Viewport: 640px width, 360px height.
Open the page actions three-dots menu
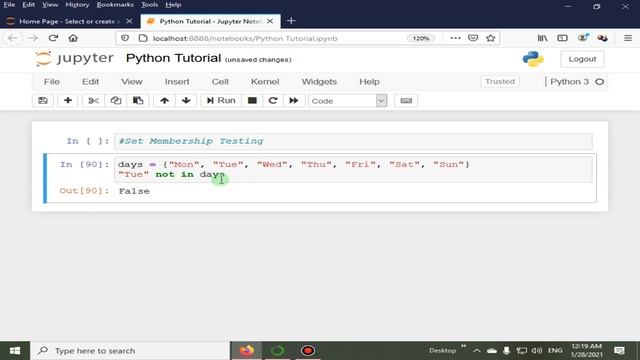point(455,38)
